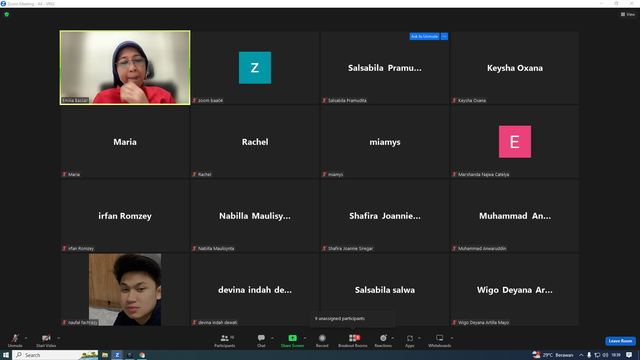Image resolution: width=640 pixels, height=360 pixels.
Task: Open the Participants panel
Action: 224,340
